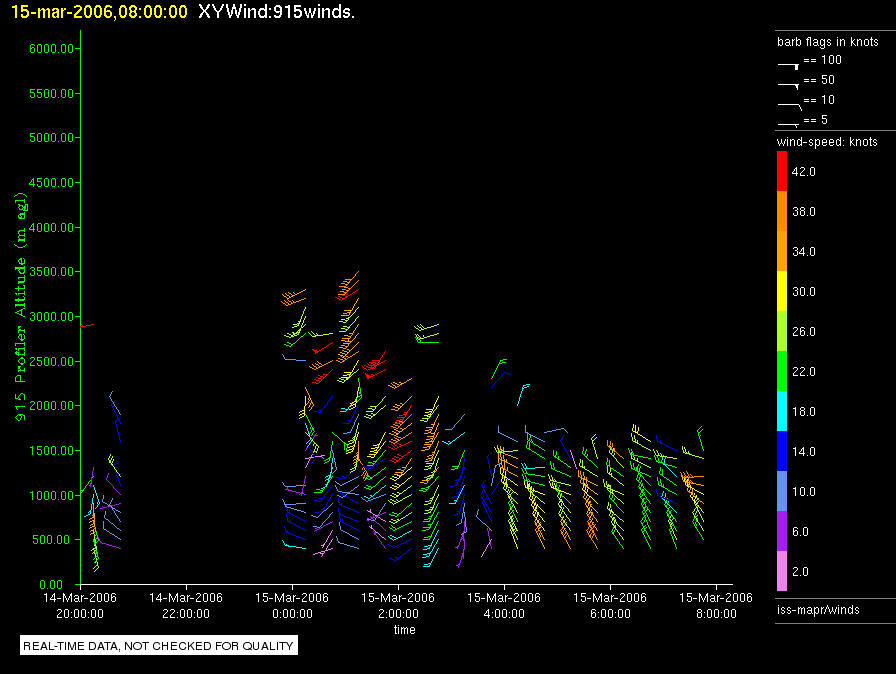The image size is (896, 674).
Task: Click the '15-Mar-2006 0:00:00' time label
Action: (x=292, y=605)
